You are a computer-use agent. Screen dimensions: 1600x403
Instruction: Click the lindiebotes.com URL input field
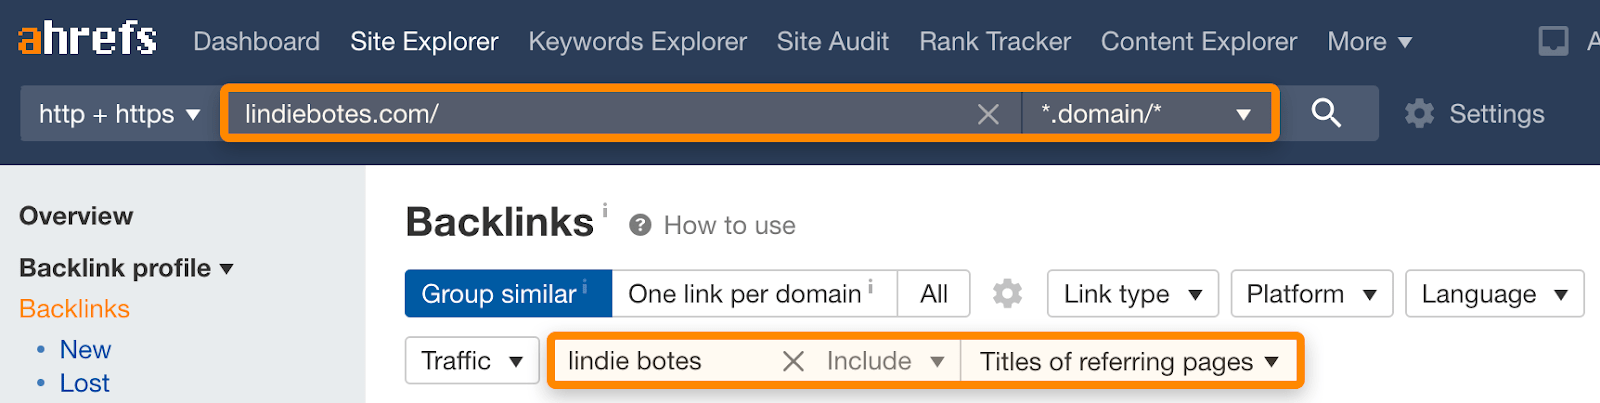[x=600, y=114]
